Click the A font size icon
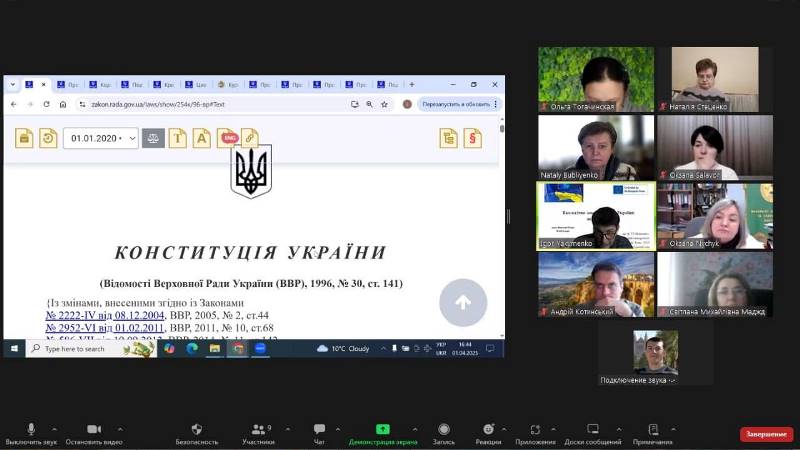 [x=202, y=138]
